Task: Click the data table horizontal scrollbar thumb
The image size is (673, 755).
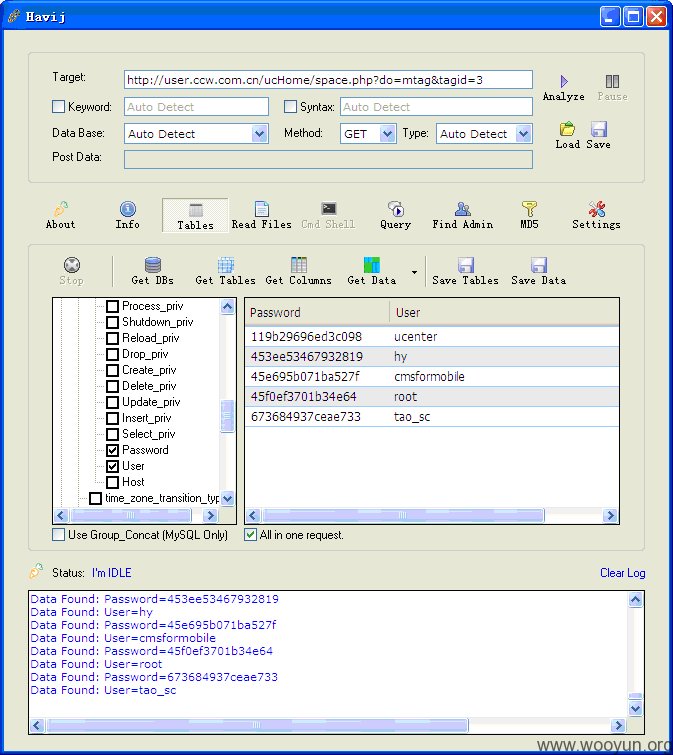Action: pyautogui.click(x=403, y=516)
